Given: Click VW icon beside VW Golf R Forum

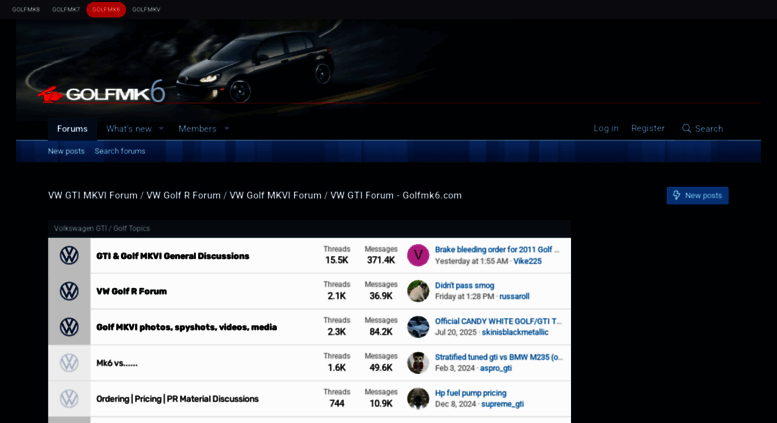Looking at the screenshot, I should (x=69, y=291).
